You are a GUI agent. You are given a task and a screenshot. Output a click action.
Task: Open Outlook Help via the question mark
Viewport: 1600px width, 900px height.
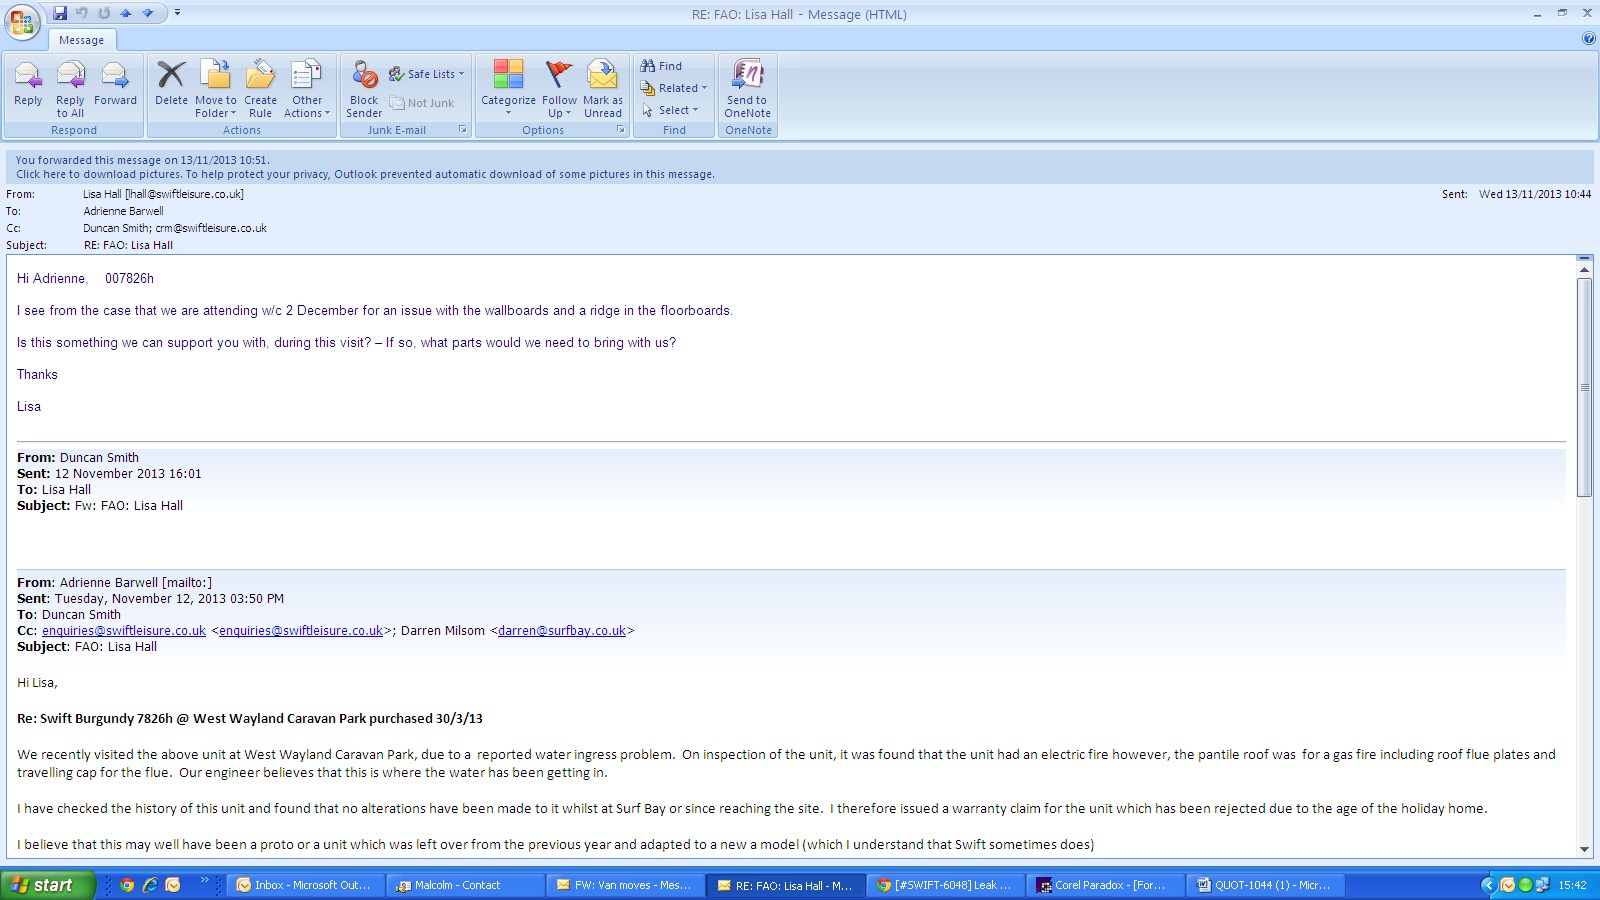pos(1589,39)
